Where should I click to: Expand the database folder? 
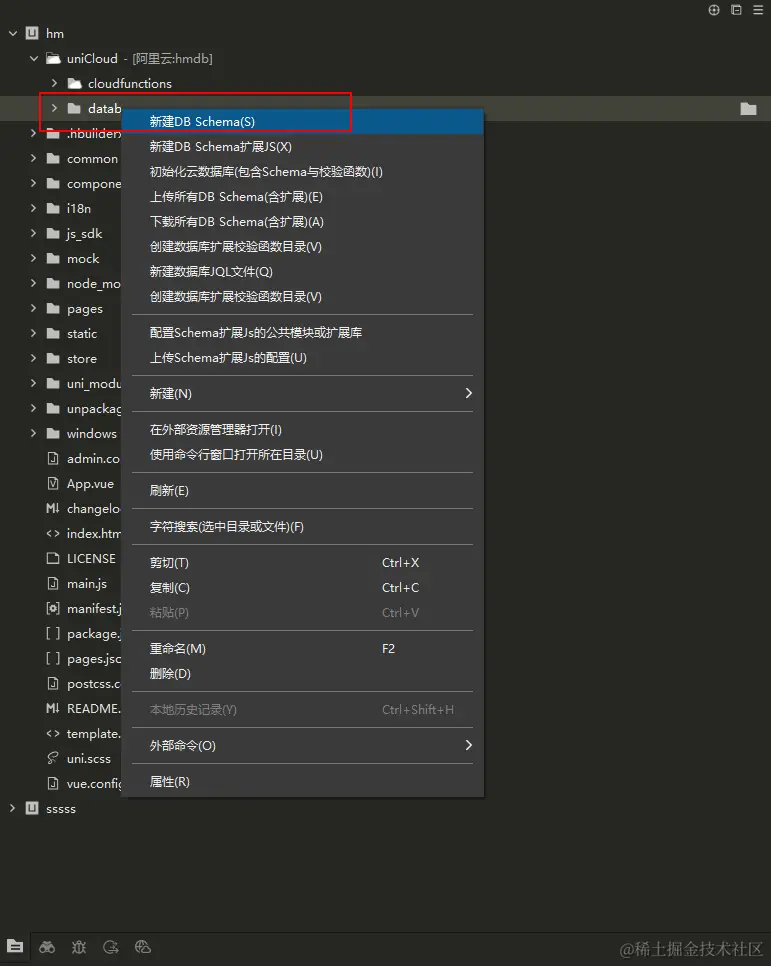click(54, 108)
